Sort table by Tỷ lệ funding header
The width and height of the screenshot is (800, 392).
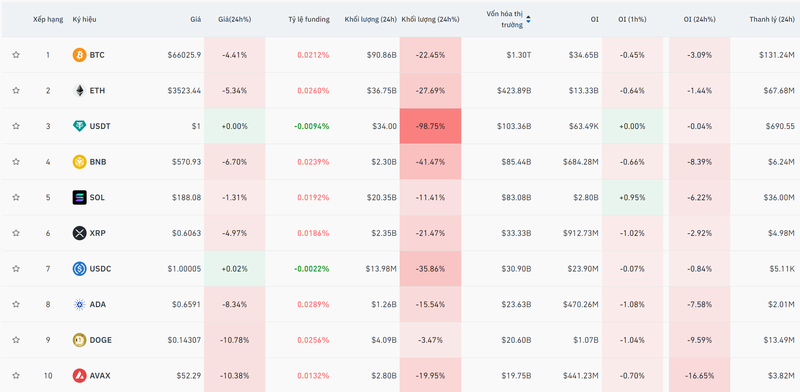click(x=309, y=19)
